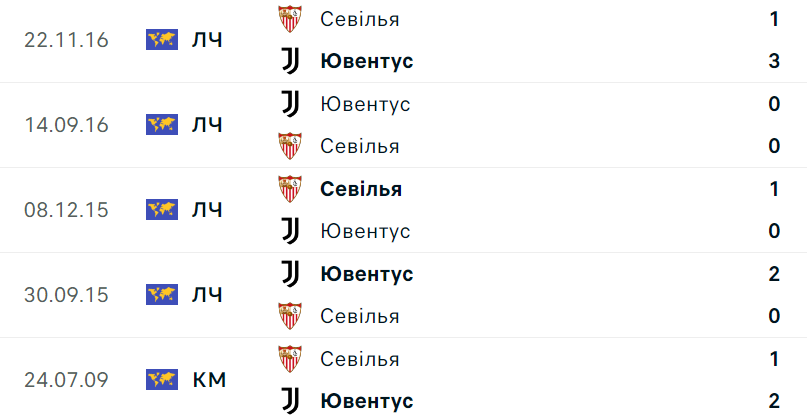This screenshot has height=420, width=807.
Task: Select the КМ competition label
Action: (x=208, y=380)
